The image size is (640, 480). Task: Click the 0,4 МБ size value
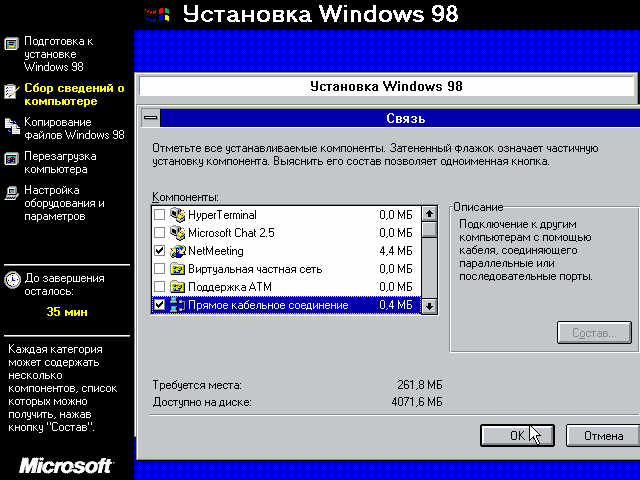pos(396,305)
